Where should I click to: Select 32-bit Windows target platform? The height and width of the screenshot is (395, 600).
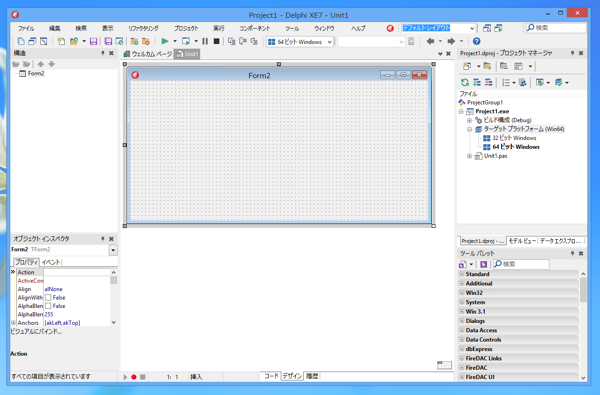[510, 138]
